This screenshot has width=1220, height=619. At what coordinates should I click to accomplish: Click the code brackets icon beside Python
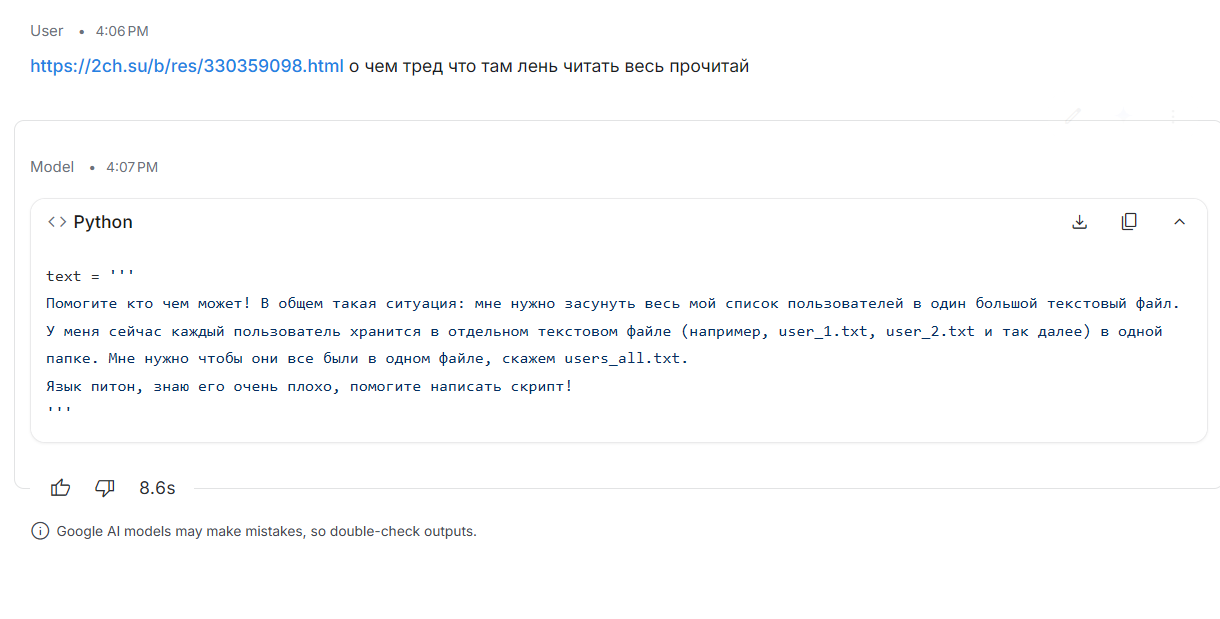point(57,222)
